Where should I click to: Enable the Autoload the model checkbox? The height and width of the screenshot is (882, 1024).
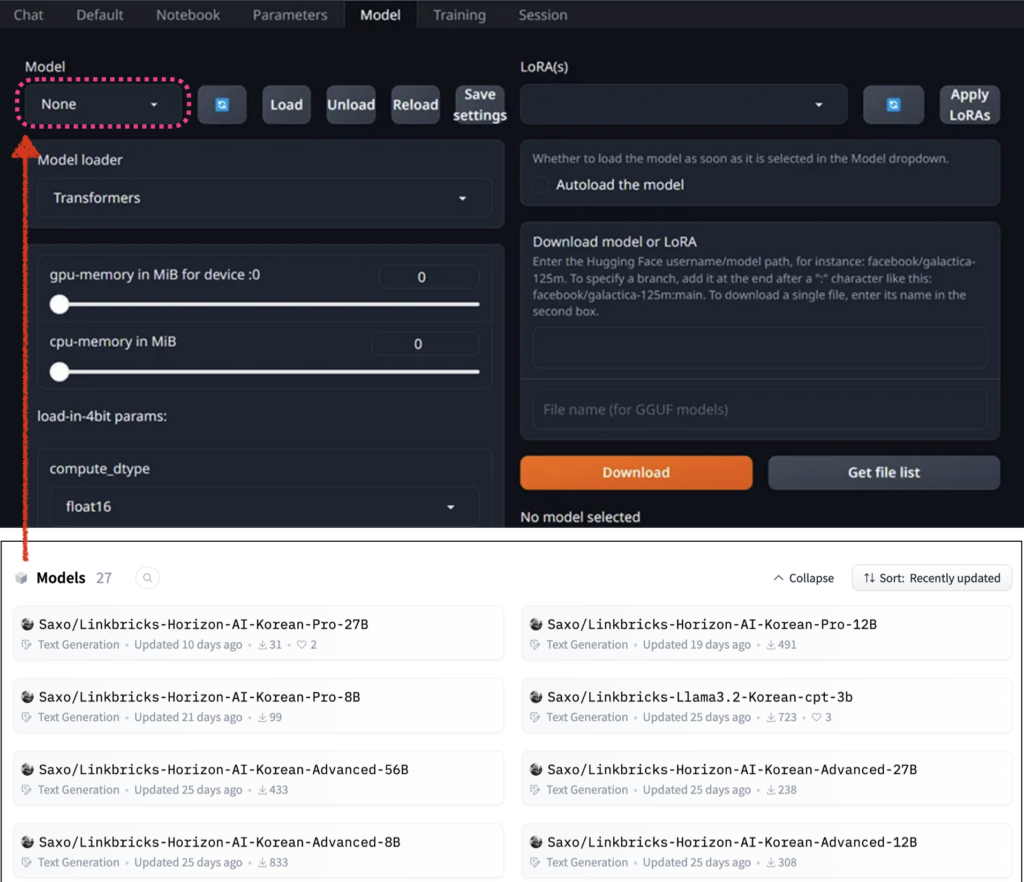(540, 184)
